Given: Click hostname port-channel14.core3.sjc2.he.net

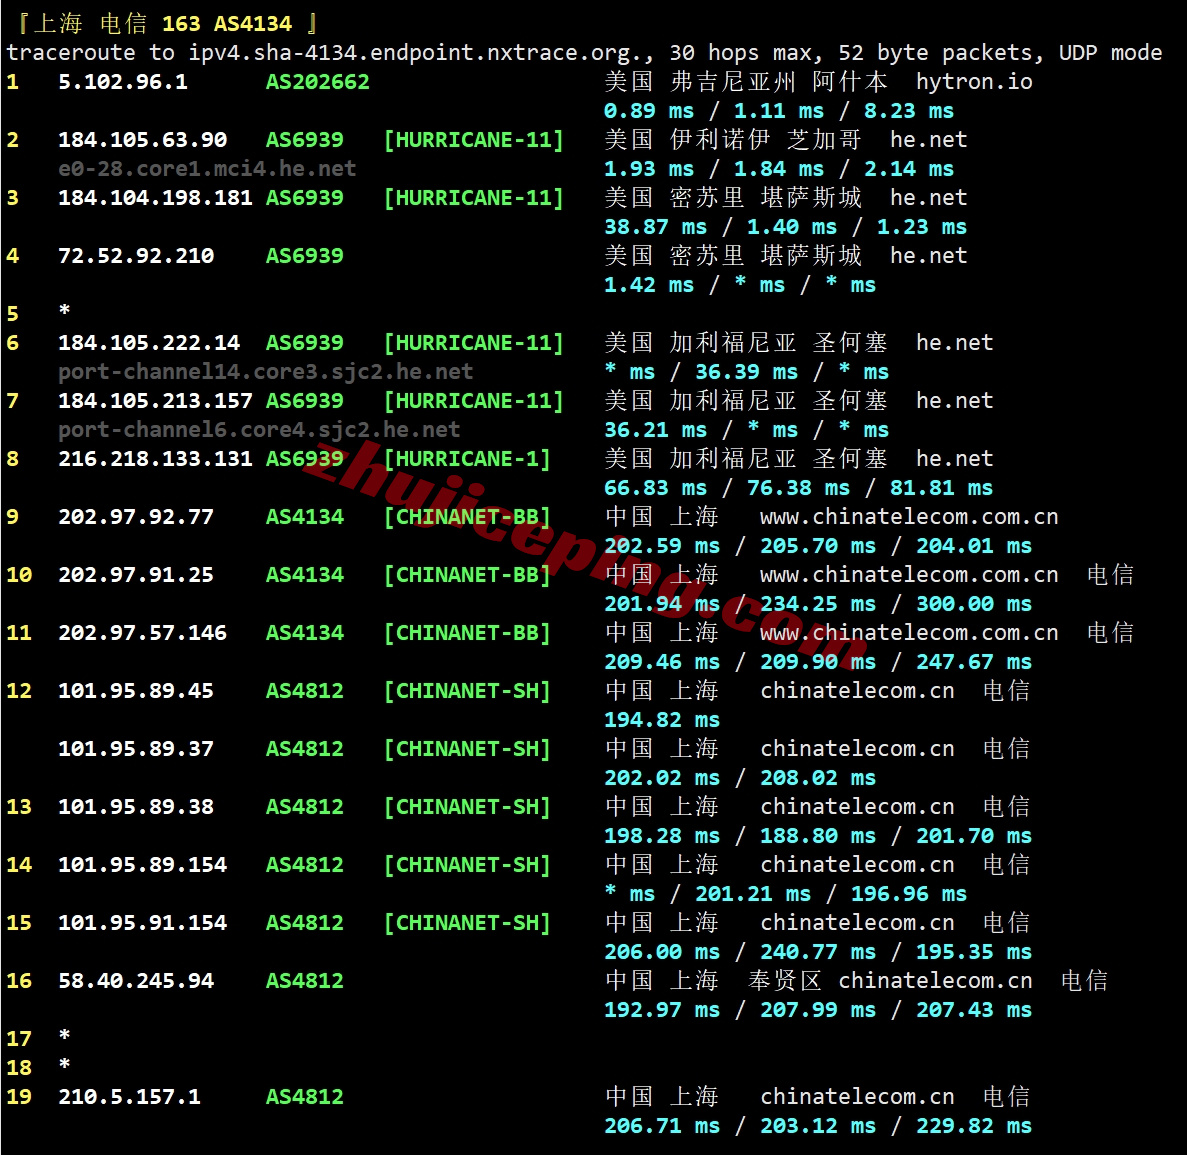Looking at the screenshot, I should [265, 372].
